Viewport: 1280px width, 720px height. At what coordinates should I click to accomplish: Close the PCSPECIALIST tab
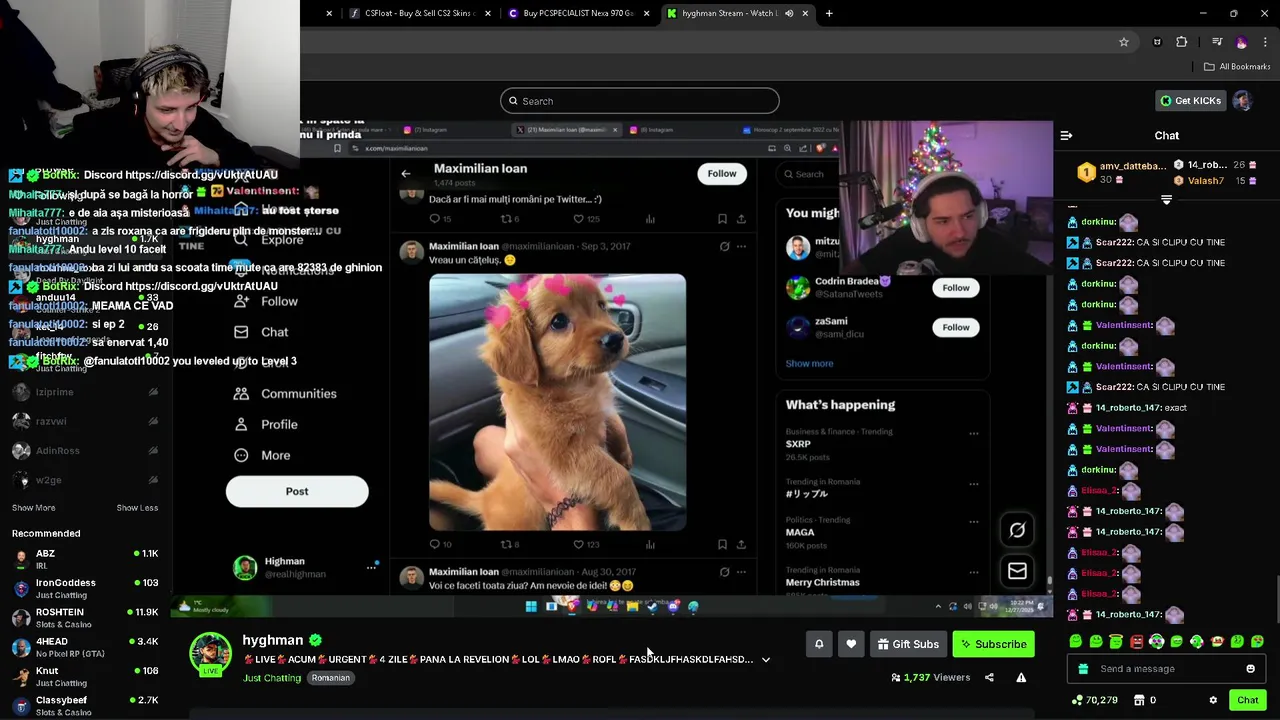646,13
